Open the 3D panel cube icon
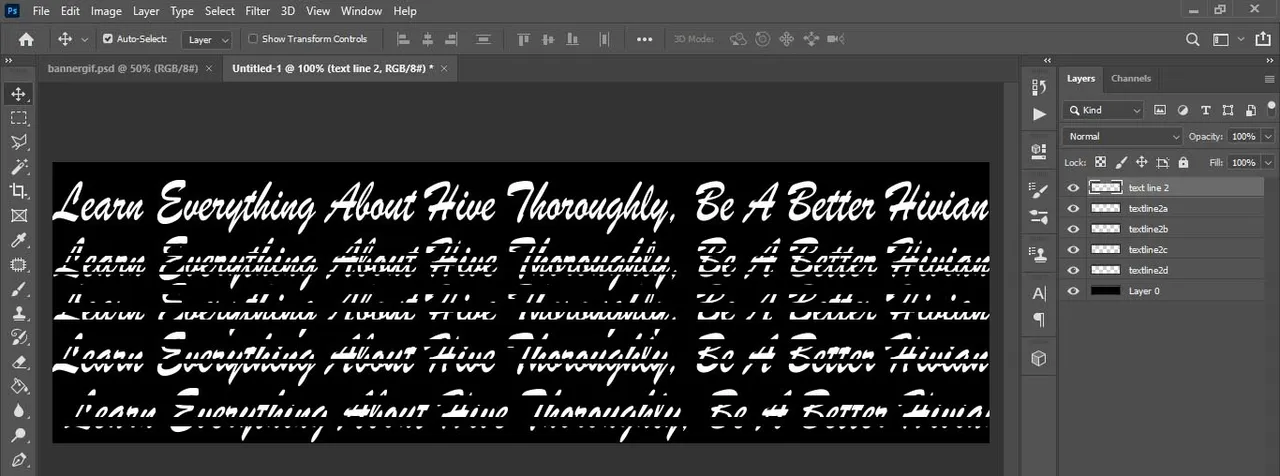The width and height of the screenshot is (1280, 476). (1039, 357)
